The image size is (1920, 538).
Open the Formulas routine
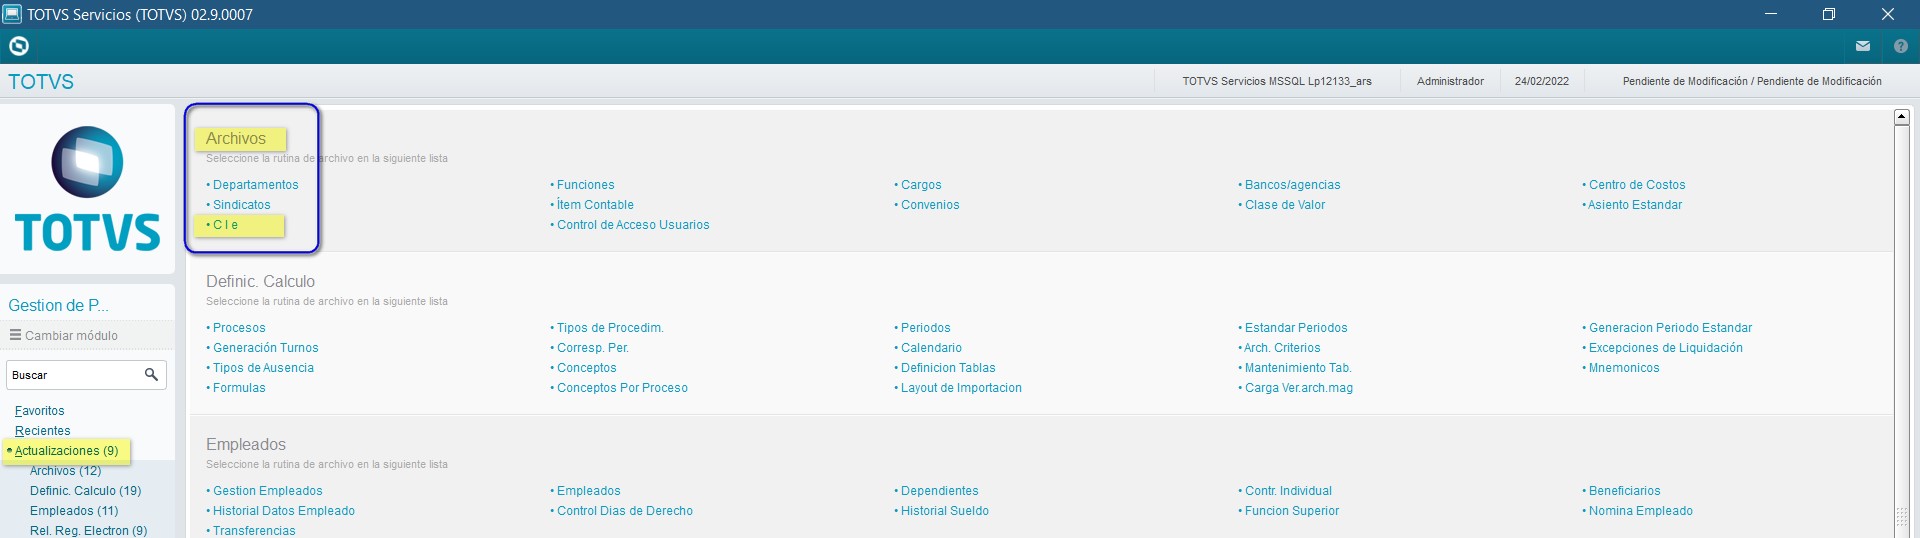[239, 388]
